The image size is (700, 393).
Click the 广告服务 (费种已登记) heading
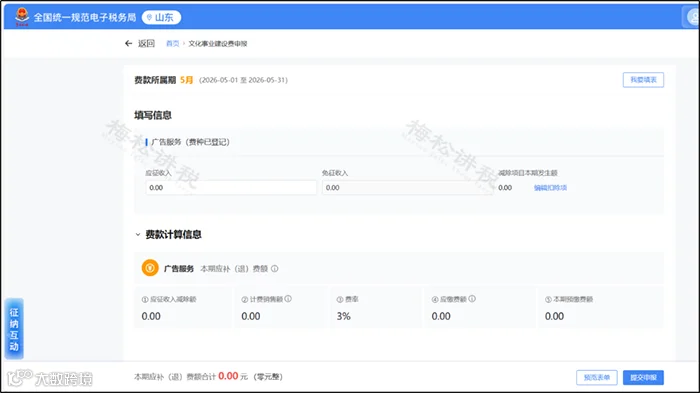pyautogui.click(x=190, y=142)
